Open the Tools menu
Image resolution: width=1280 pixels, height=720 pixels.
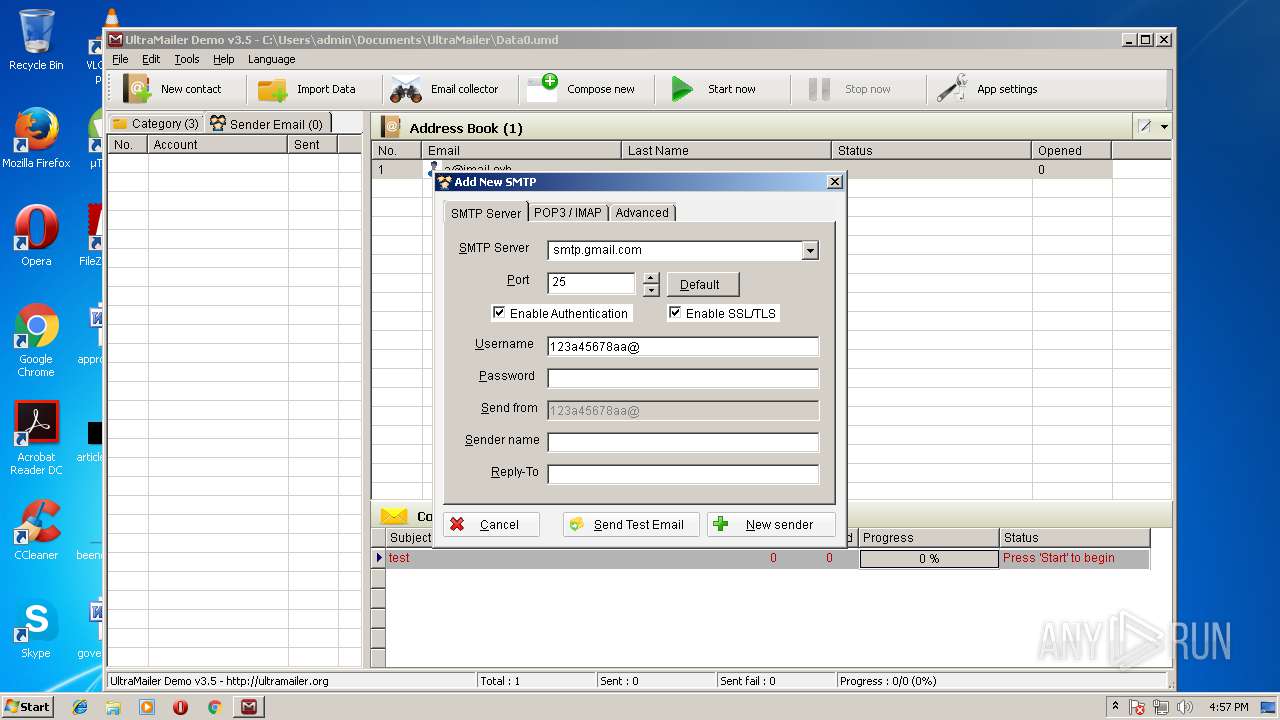point(187,59)
